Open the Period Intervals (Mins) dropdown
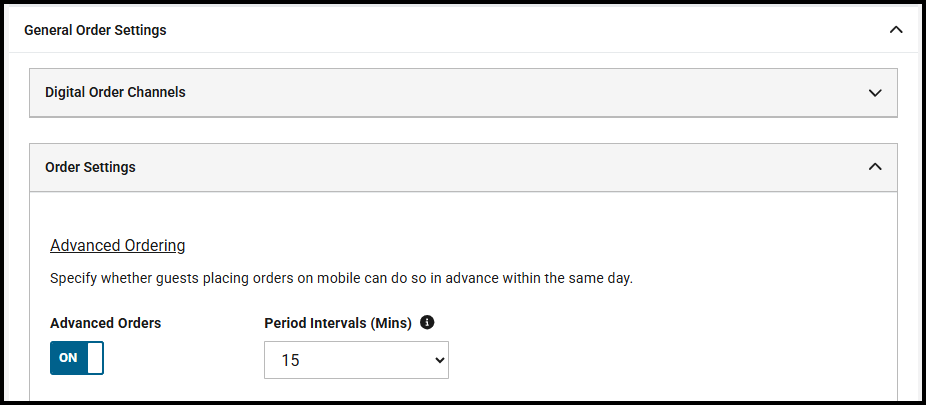Image resolution: width=926 pixels, height=405 pixels. 356,361
